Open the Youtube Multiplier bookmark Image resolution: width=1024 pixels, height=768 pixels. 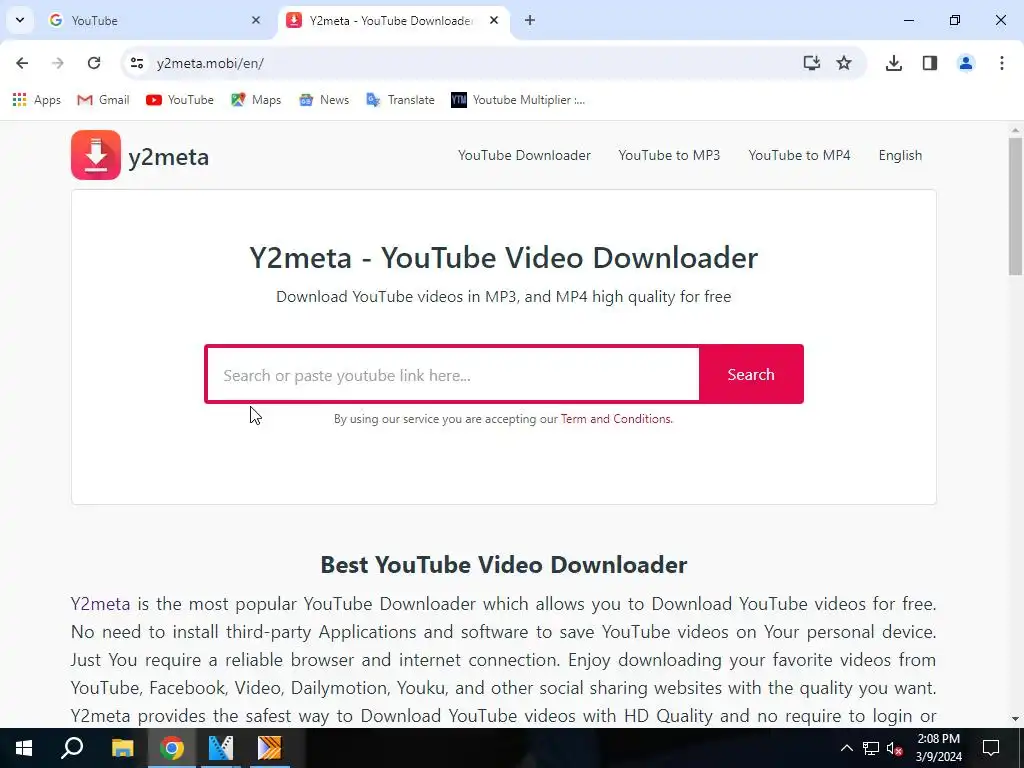pyautogui.click(x=519, y=100)
